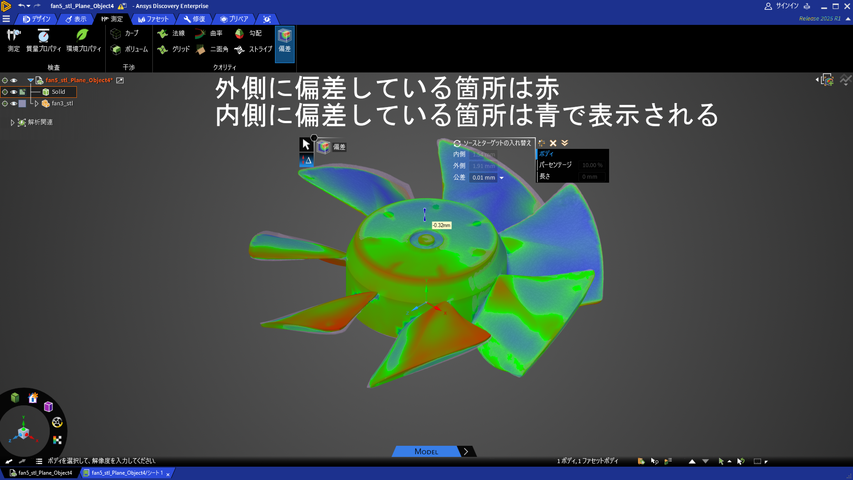Toggle visibility eye for fan3_stl
The height and width of the screenshot is (480, 853).
(13, 103)
